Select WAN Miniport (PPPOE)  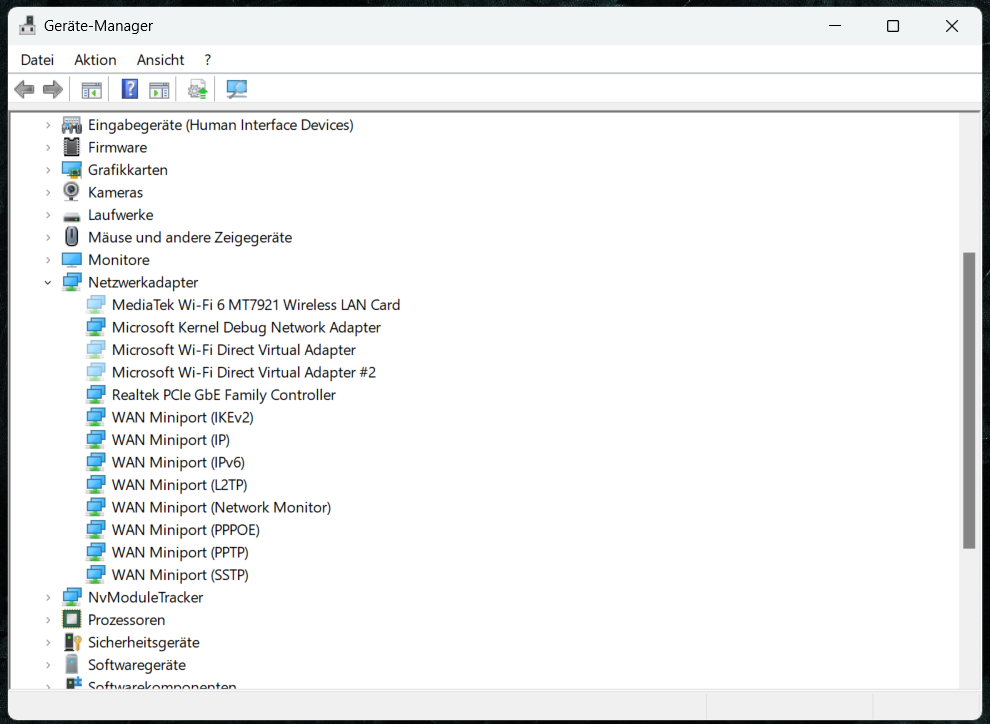point(186,530)
